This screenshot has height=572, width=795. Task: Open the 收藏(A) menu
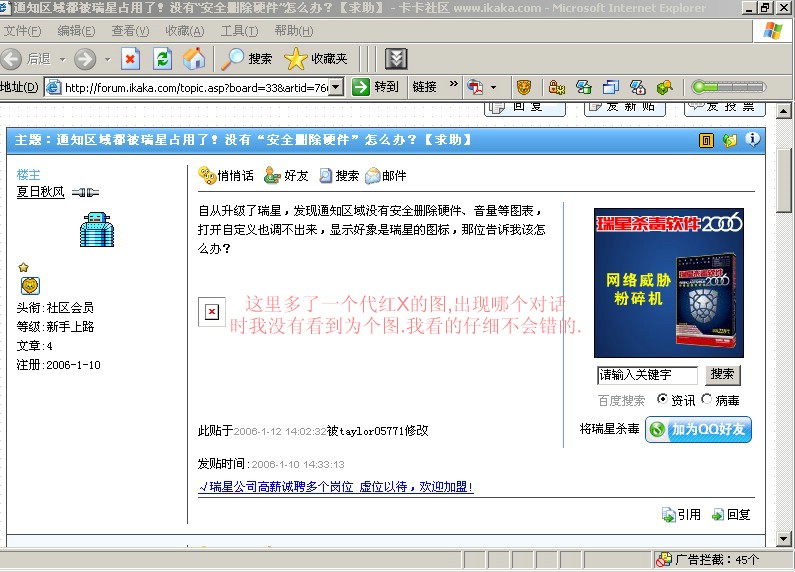pyautogui.click(x=185, y=31)
